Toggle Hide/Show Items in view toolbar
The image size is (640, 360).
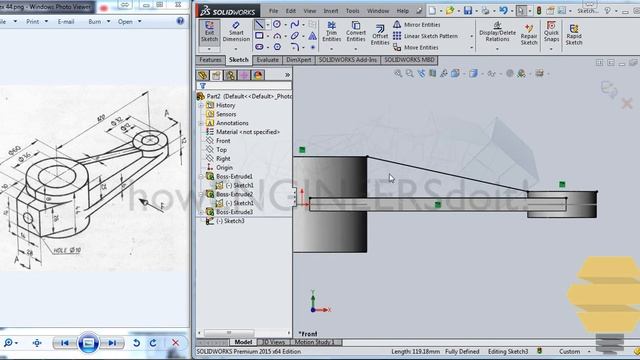click(492, 73)
